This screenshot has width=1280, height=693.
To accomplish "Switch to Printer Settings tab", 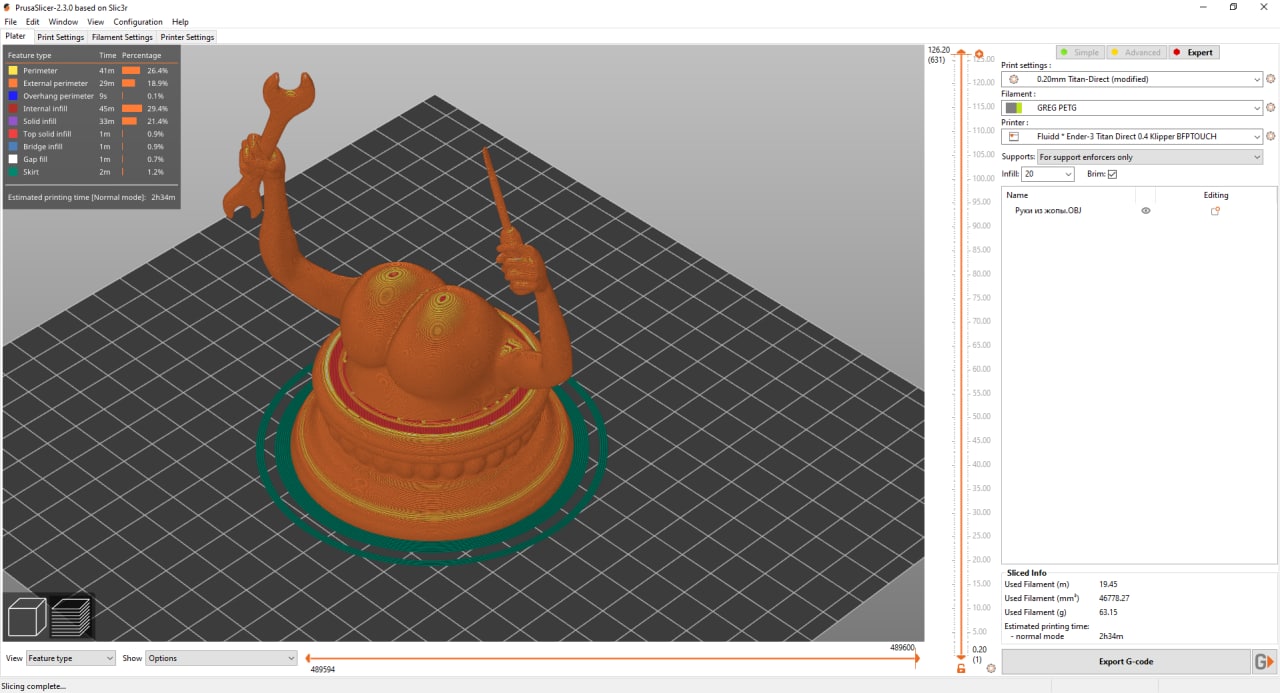I will click(x=187, y=37).
